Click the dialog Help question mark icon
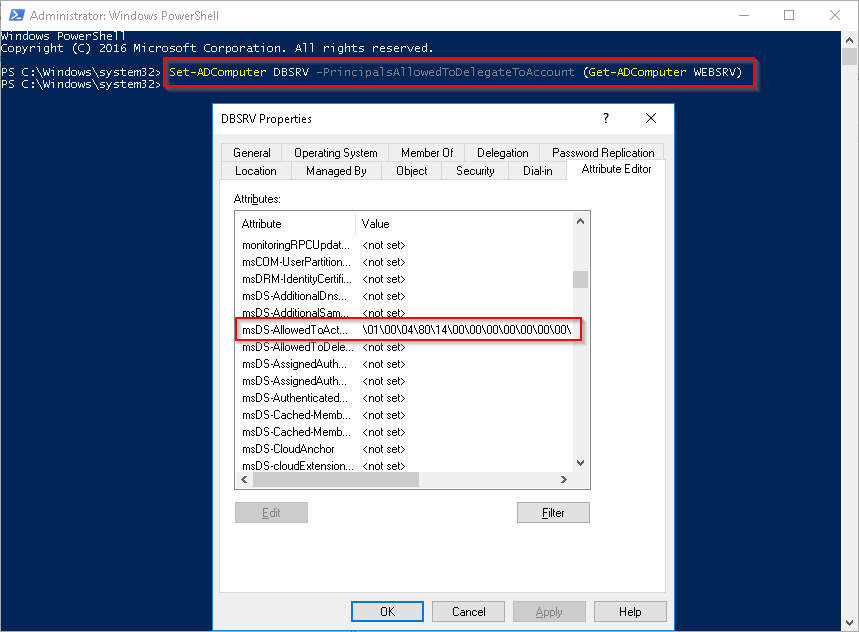This screenshot has height=632, width=859. (606, 118)
